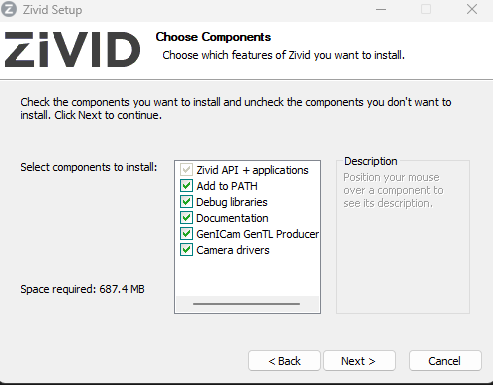Image resolution: width=493 pixels, height=385 pixels.
Task: Click the large ZIVID brand logo
Action: coord(72,50)
